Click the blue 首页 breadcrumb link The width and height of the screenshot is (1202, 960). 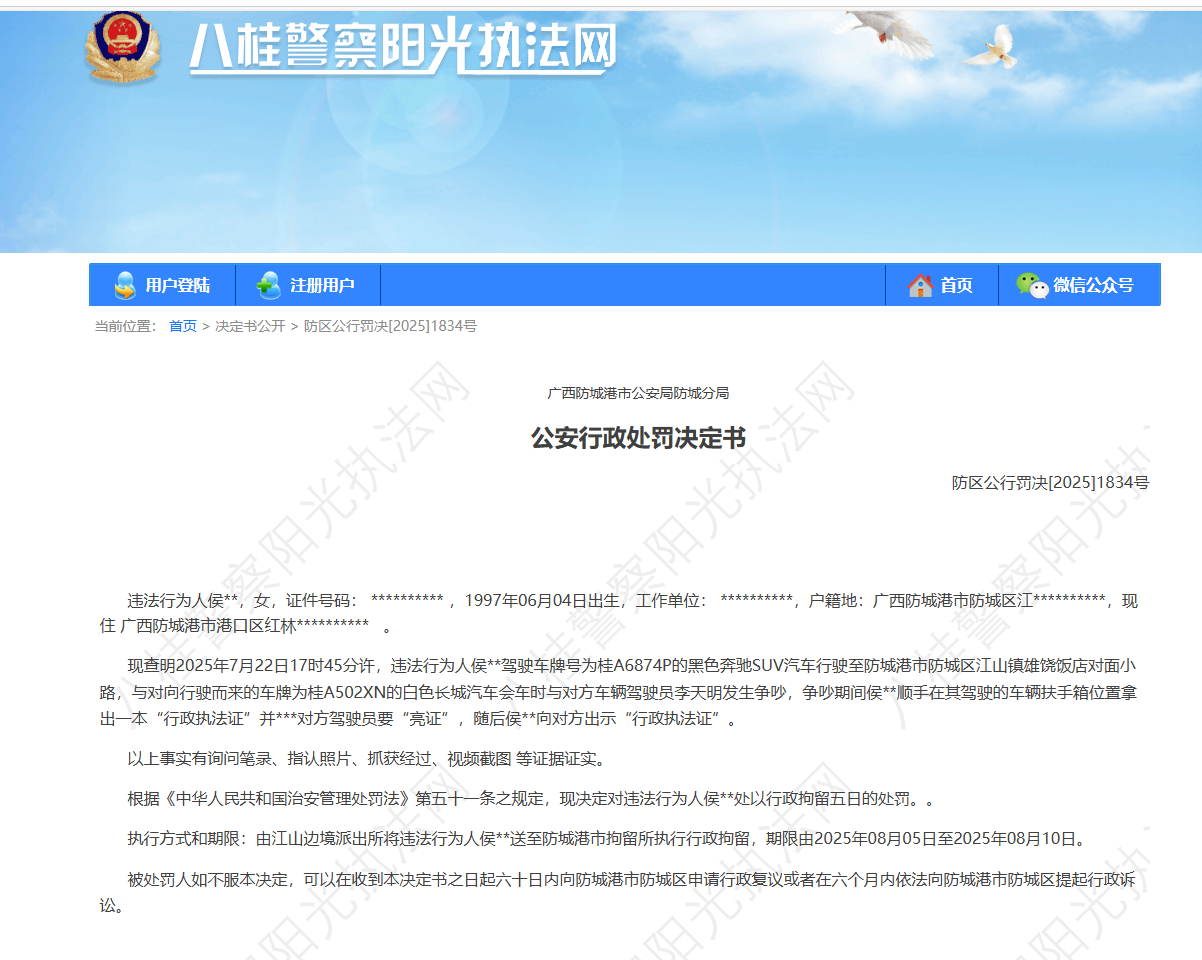point(183,326)
